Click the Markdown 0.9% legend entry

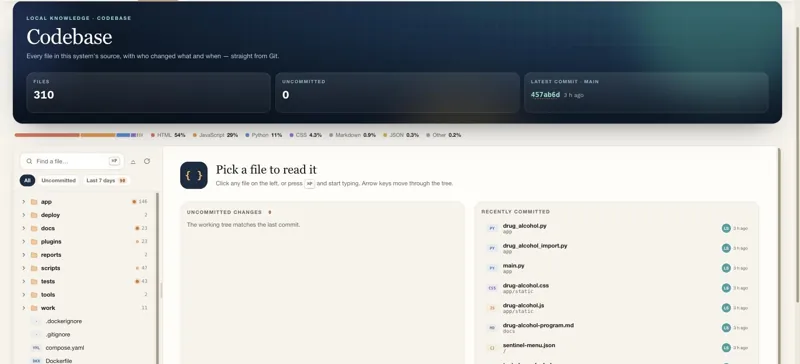353,135
